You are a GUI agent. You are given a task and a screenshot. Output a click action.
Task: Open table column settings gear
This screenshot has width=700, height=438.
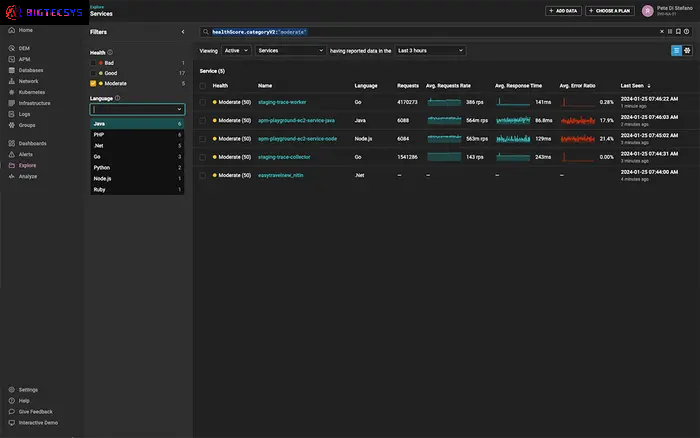[x=687, y=49]
